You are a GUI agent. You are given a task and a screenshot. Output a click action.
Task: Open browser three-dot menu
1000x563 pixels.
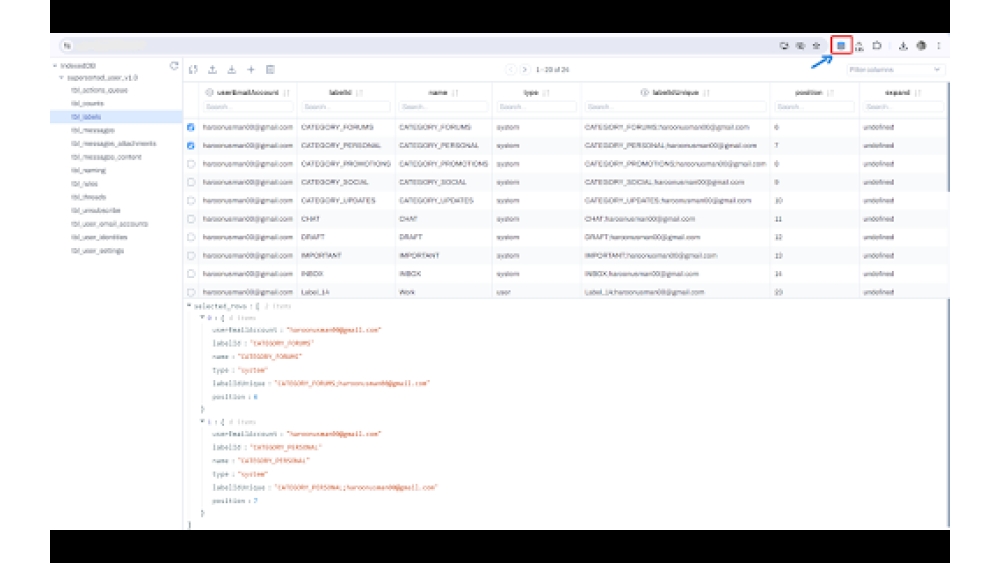click(x=939, y=46)
